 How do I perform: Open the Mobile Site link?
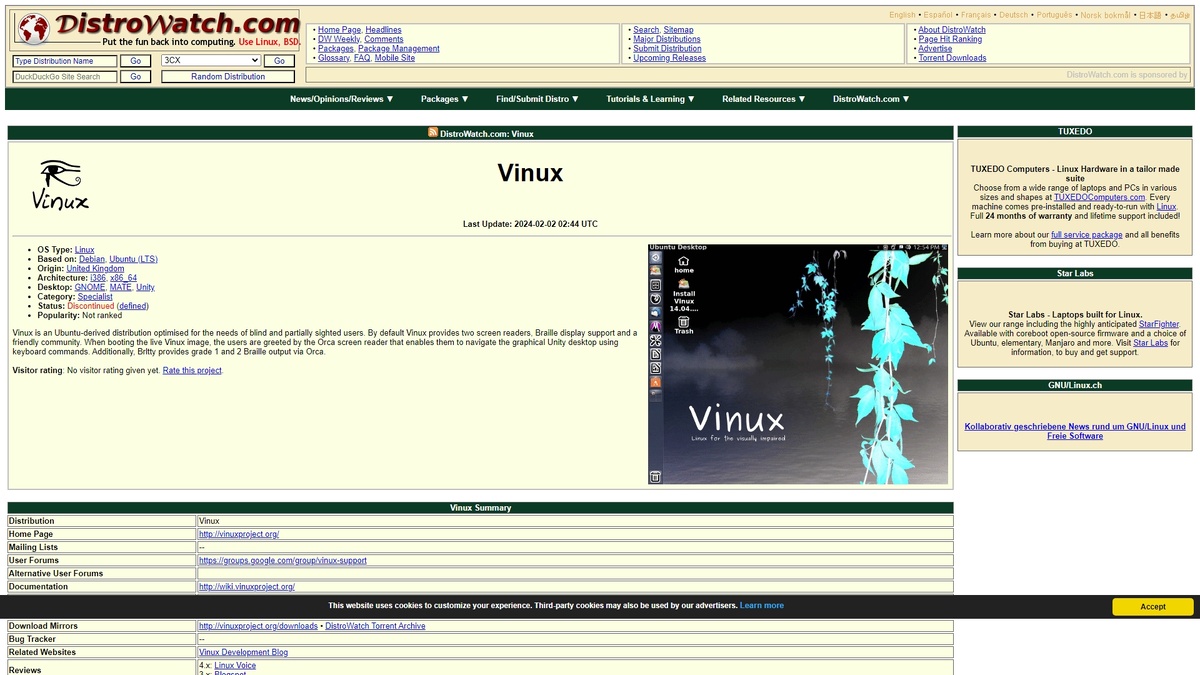(395, 58)
